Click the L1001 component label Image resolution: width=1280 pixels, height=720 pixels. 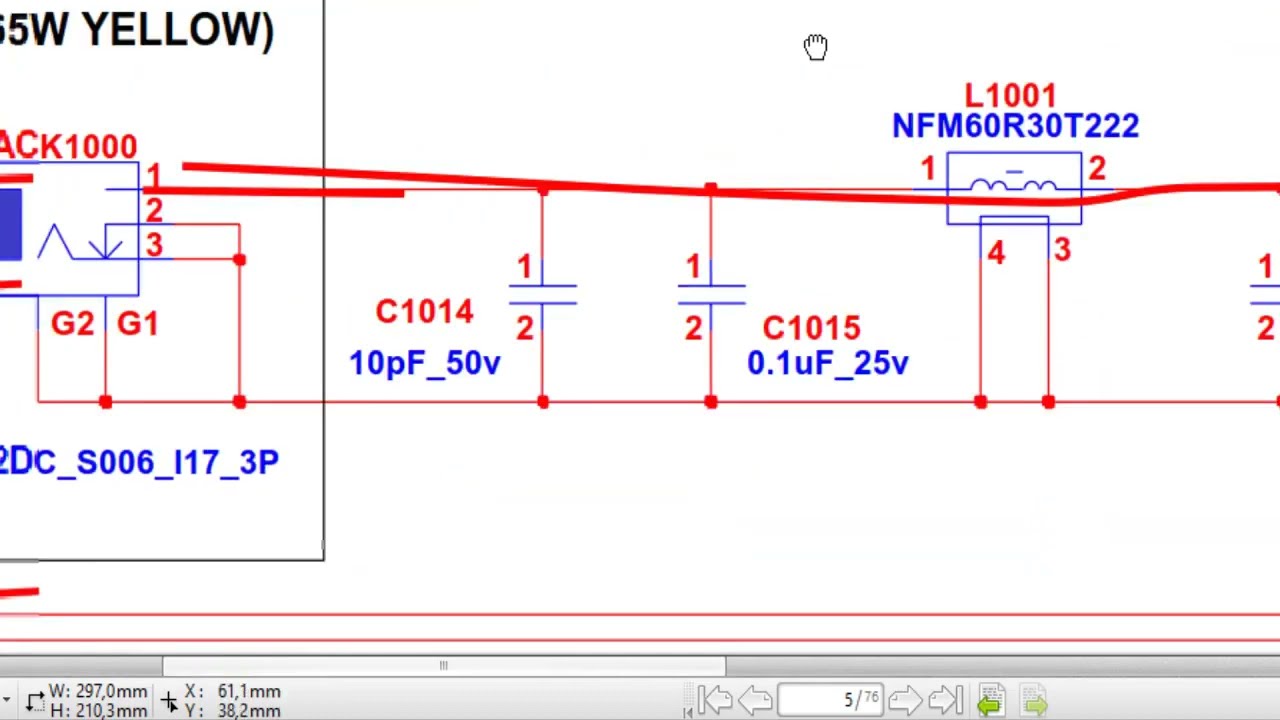point(1010,96)
